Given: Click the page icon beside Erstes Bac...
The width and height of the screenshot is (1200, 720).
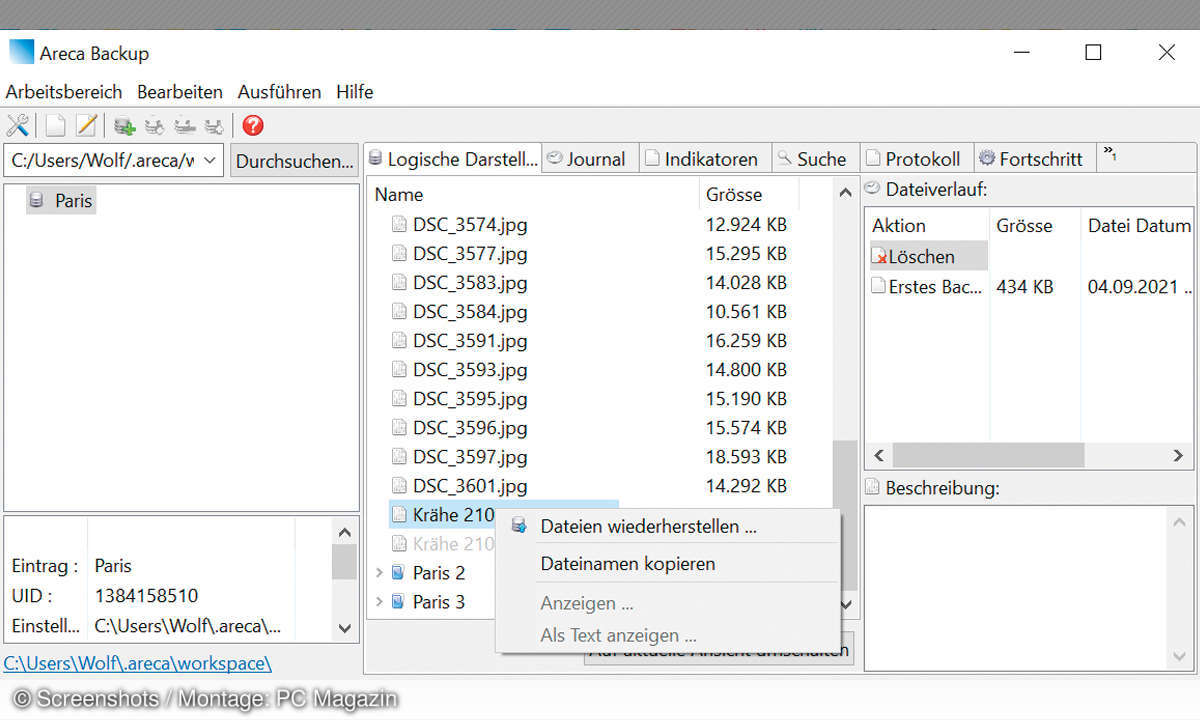Looking at the screenshot, I should pos(879,286).
